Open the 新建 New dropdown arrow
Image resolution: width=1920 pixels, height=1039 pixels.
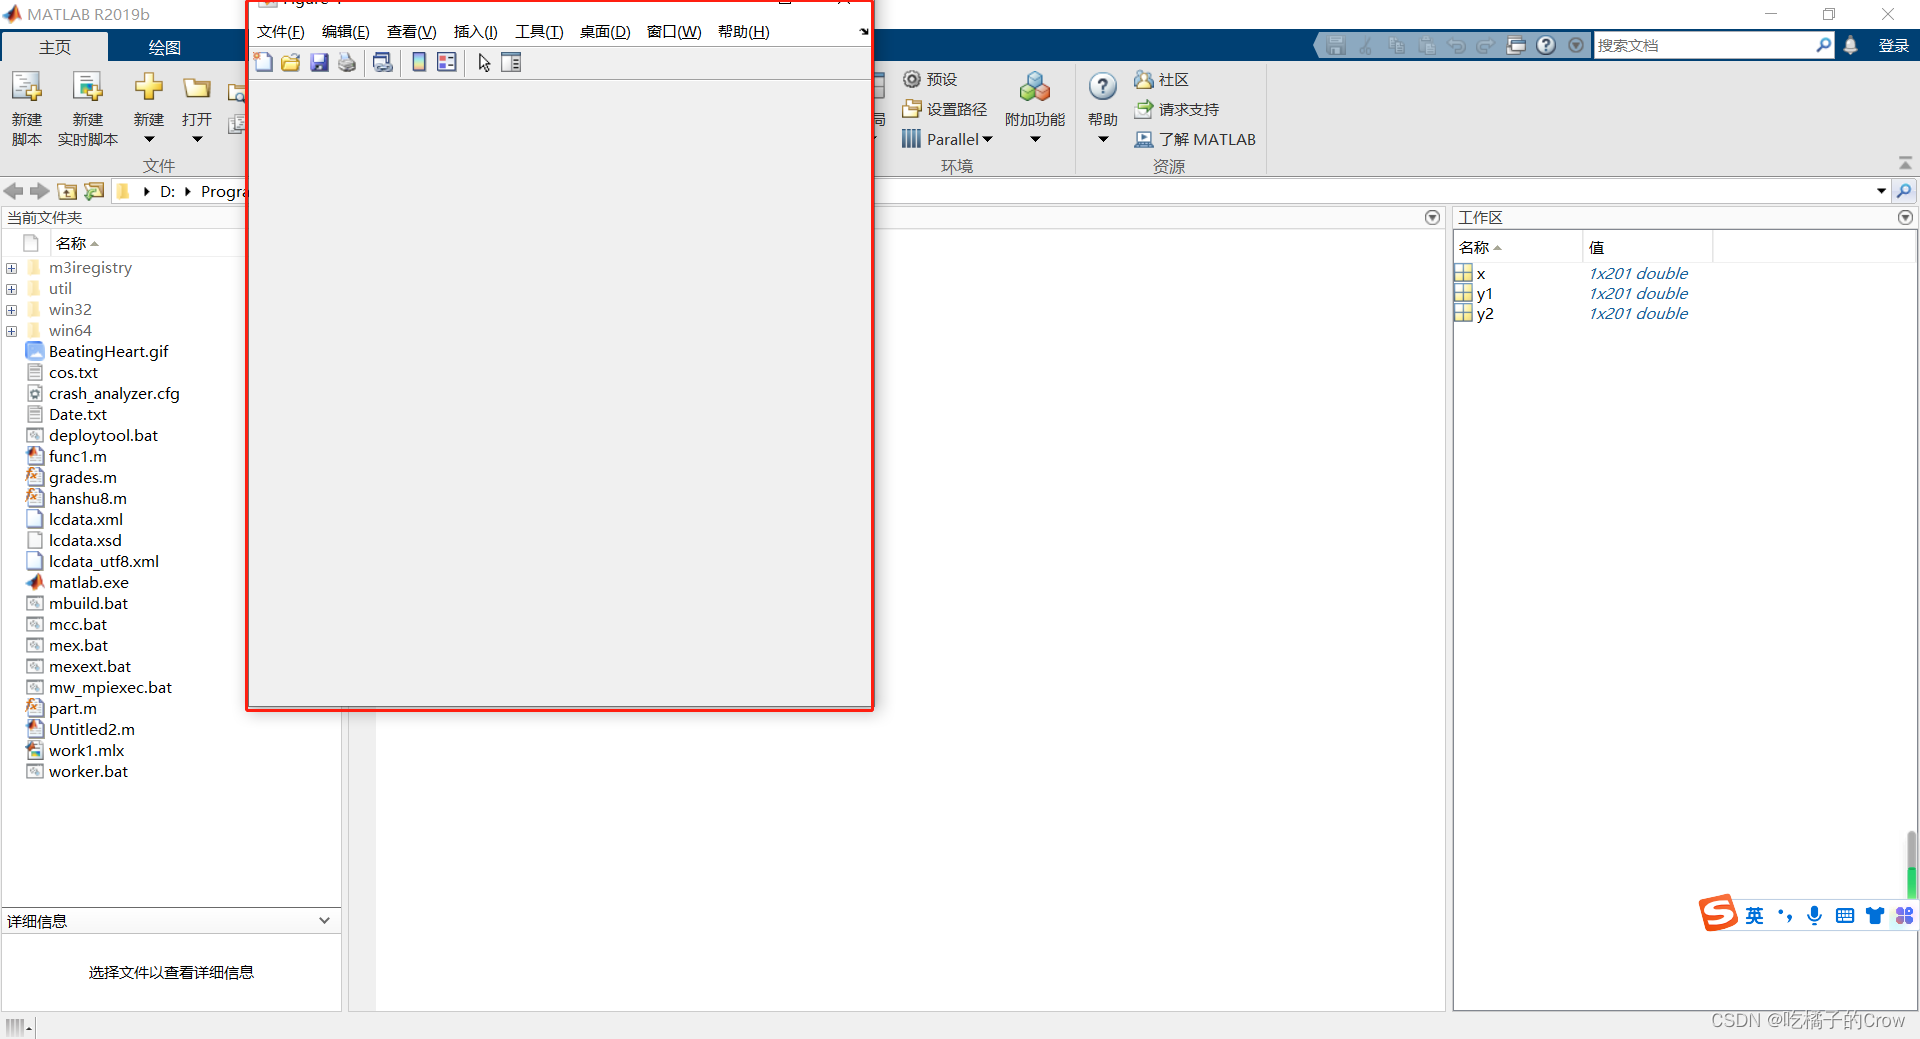[149, 140]
